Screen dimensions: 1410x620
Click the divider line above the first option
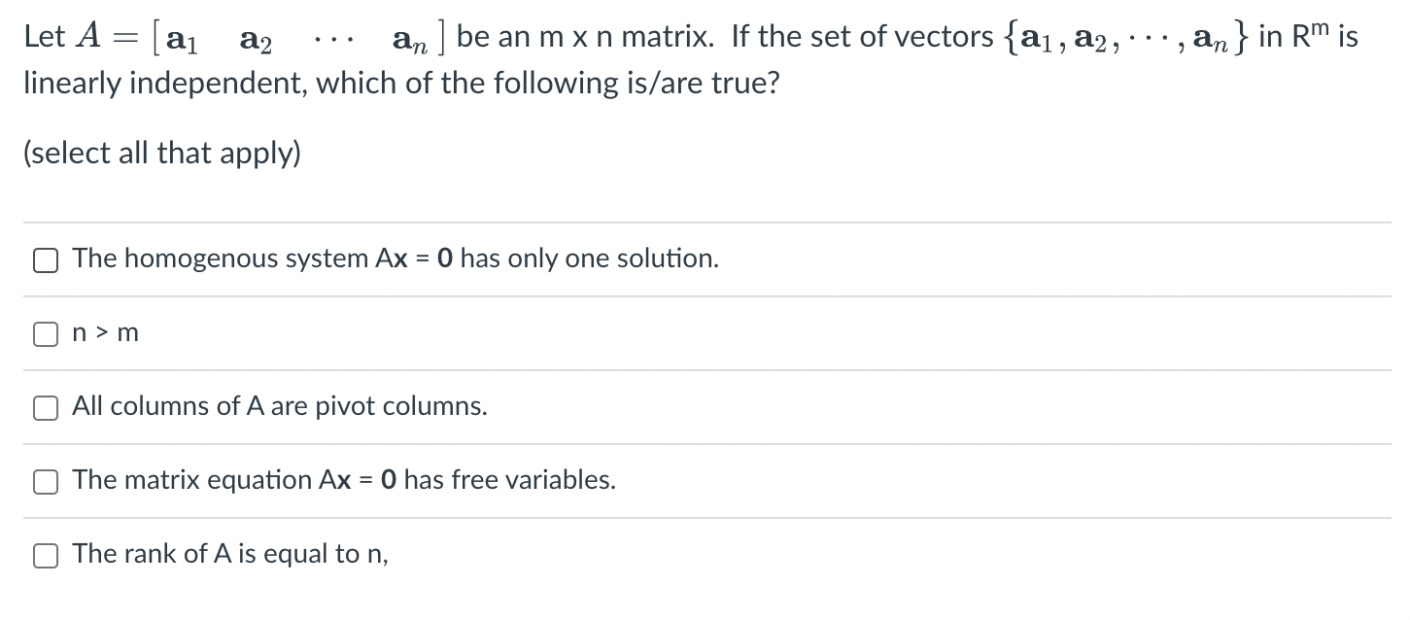coord(700,223)
